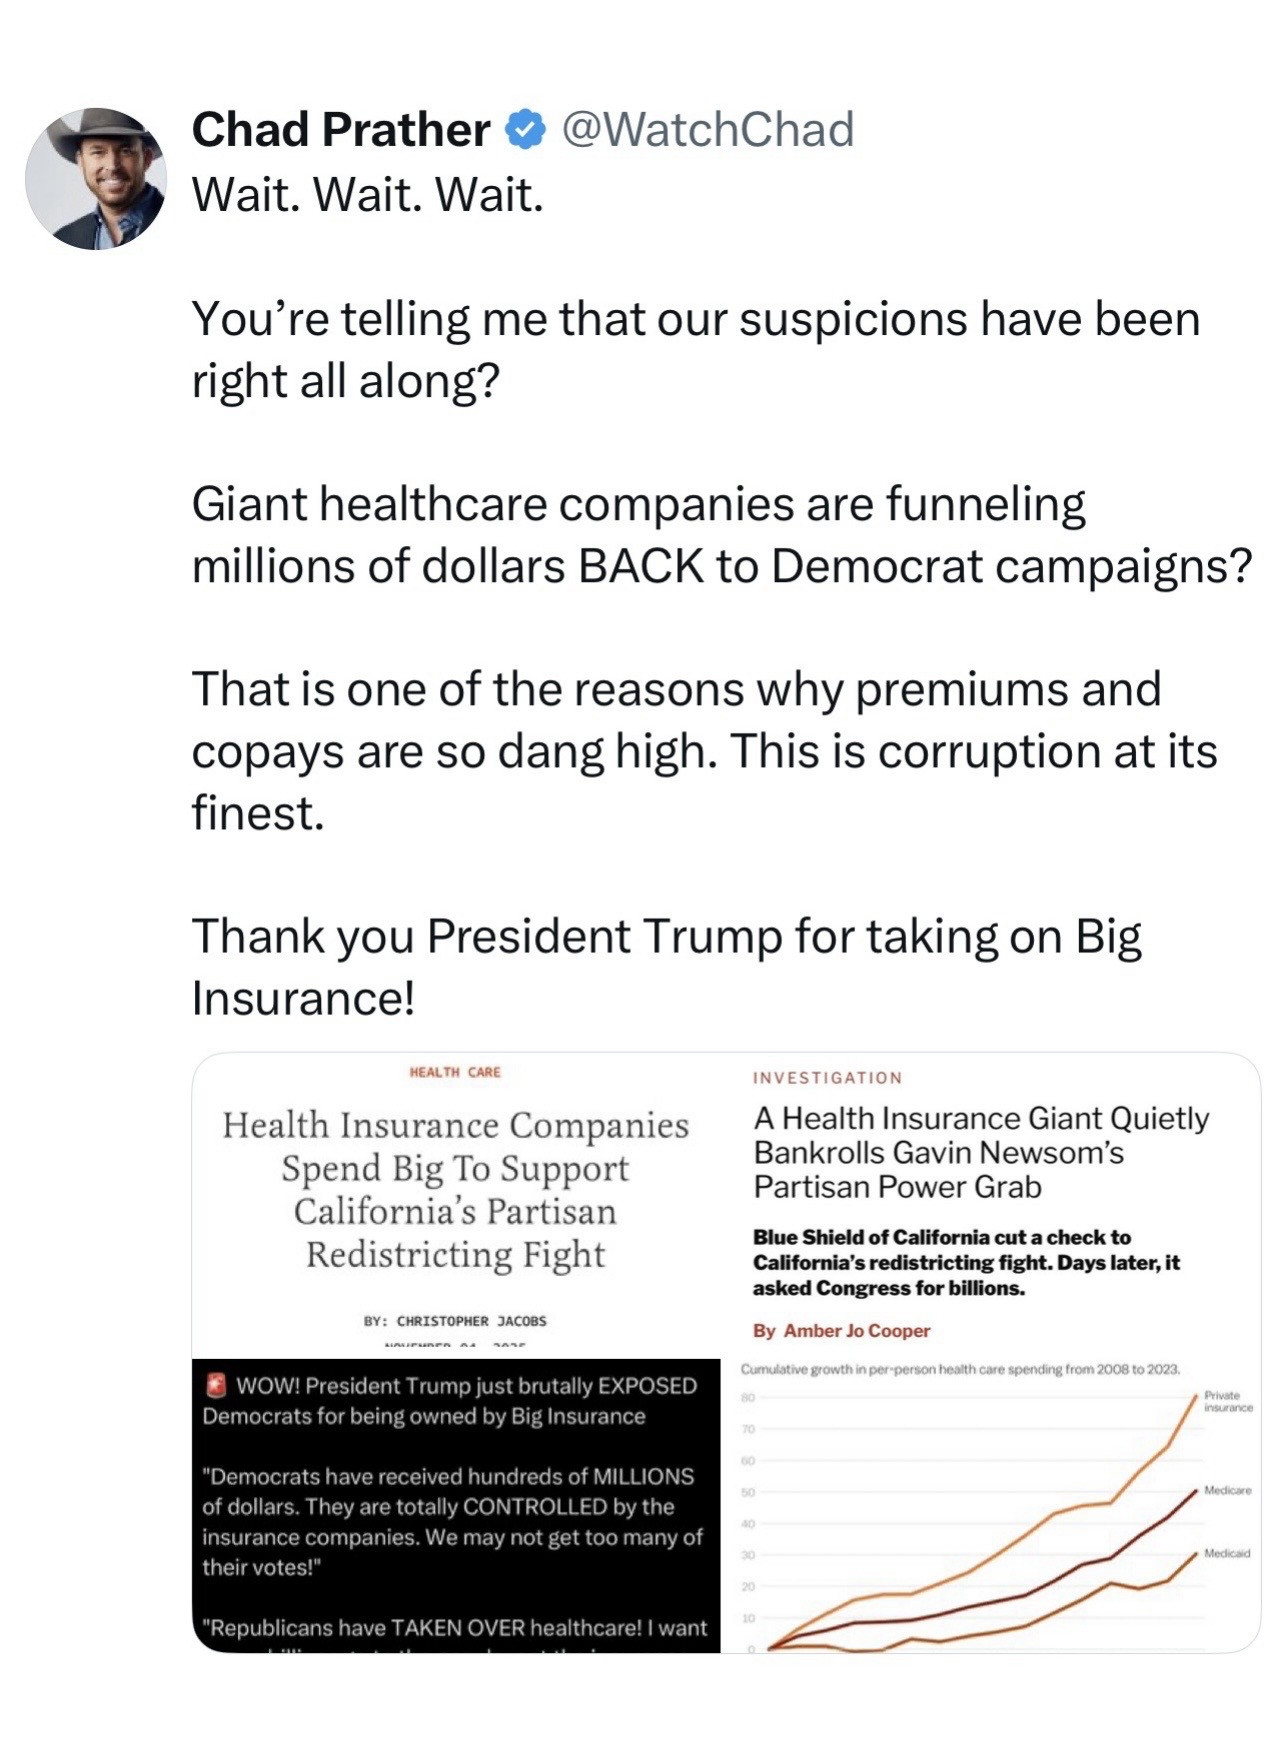Click the Medicare line label on chart
Image resolution: width=1288 pixels, height=1739 pixels.
click(x=1227, y=1490)
